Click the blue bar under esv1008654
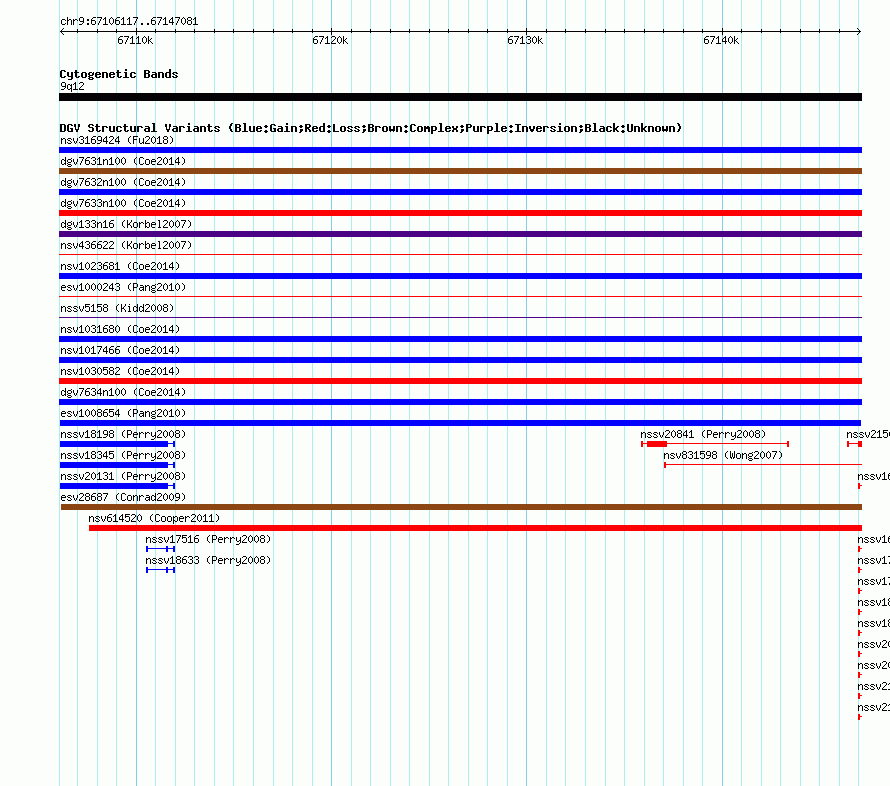 pyautogui.click(x=460, y=423)
